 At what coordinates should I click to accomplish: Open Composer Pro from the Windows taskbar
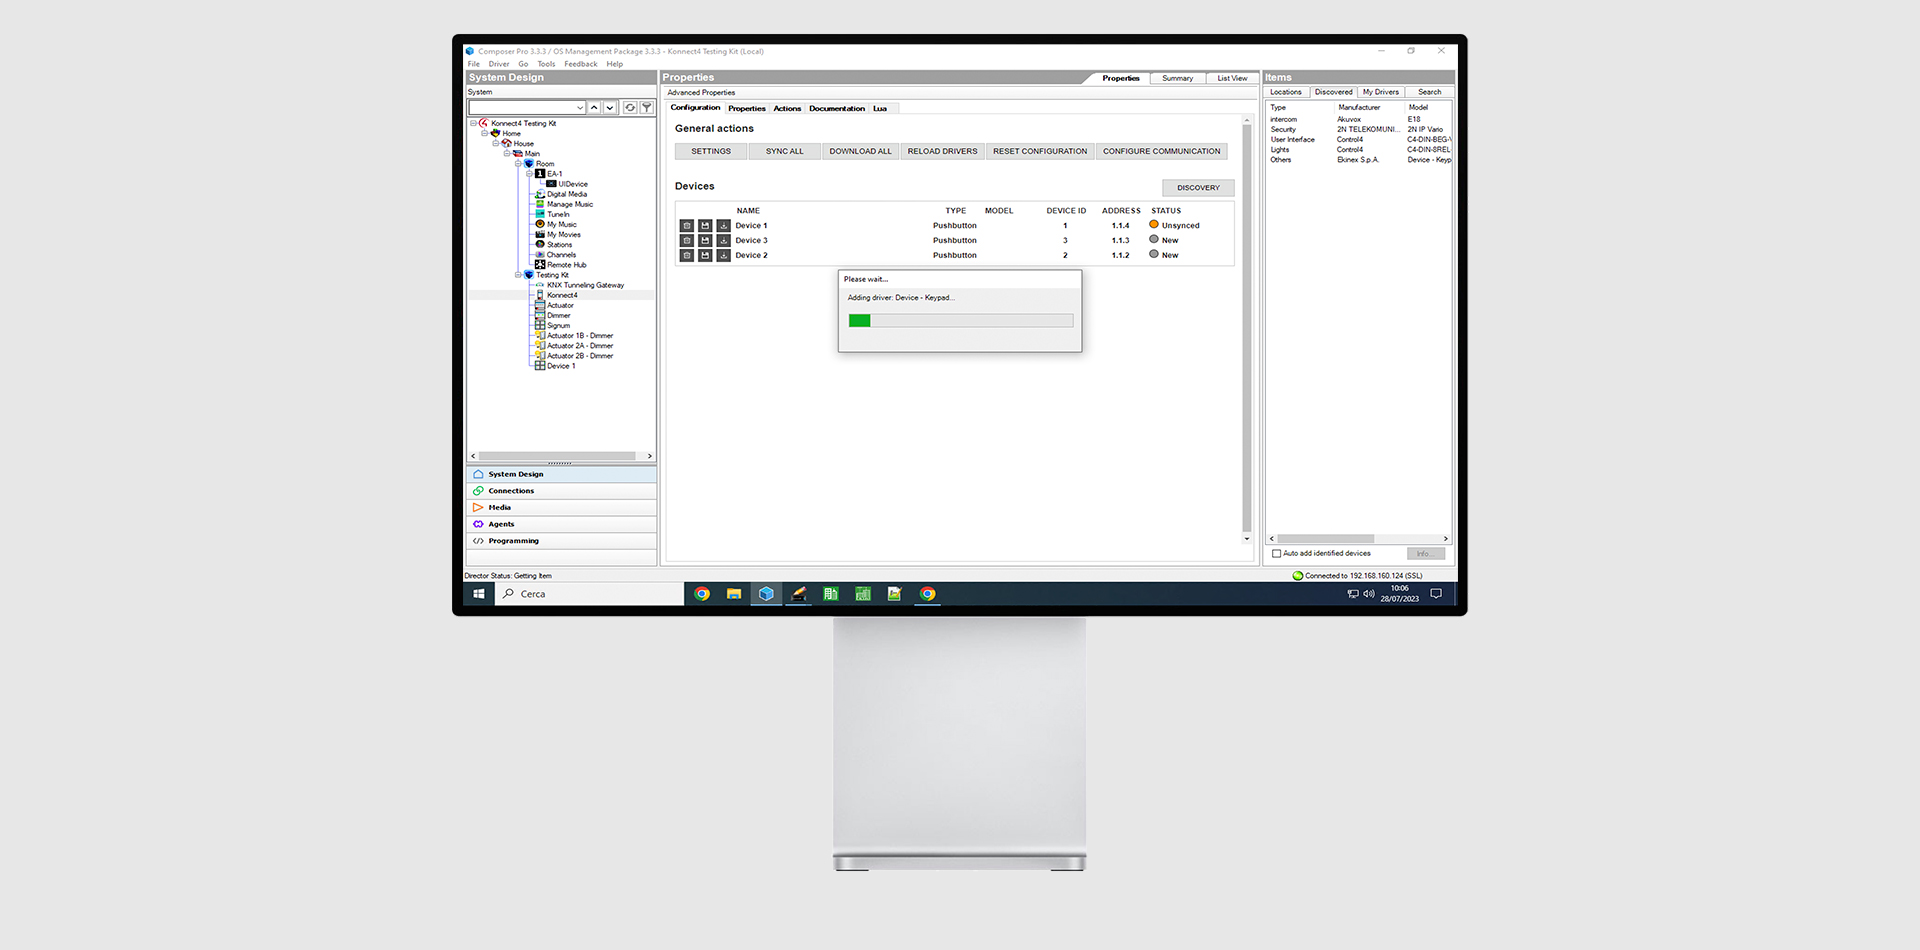(766, 594)
